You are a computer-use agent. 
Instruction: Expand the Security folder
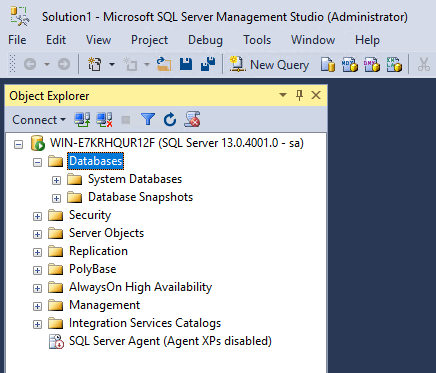(37, 216)
